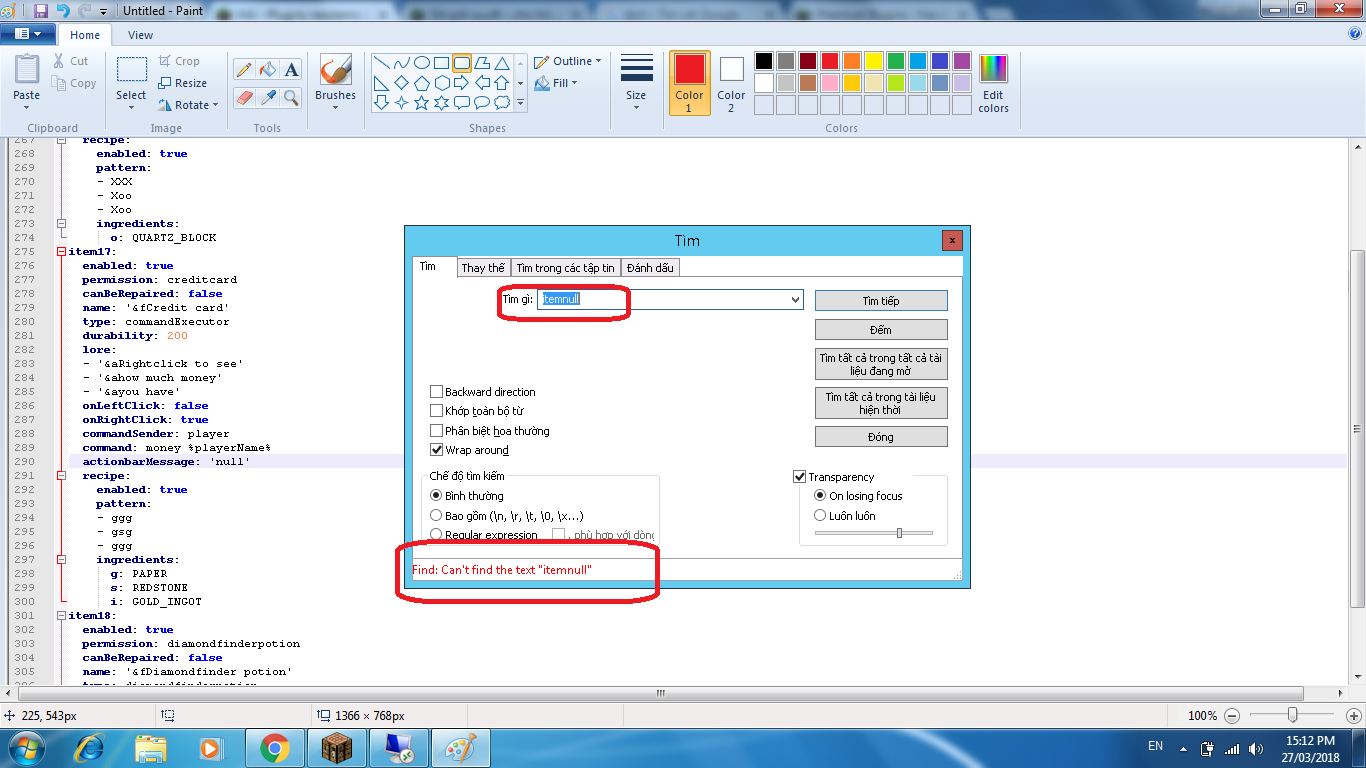Choose the Pentagon shape
The width and height of the screenshot is (1366, 768).
point(422,83)
